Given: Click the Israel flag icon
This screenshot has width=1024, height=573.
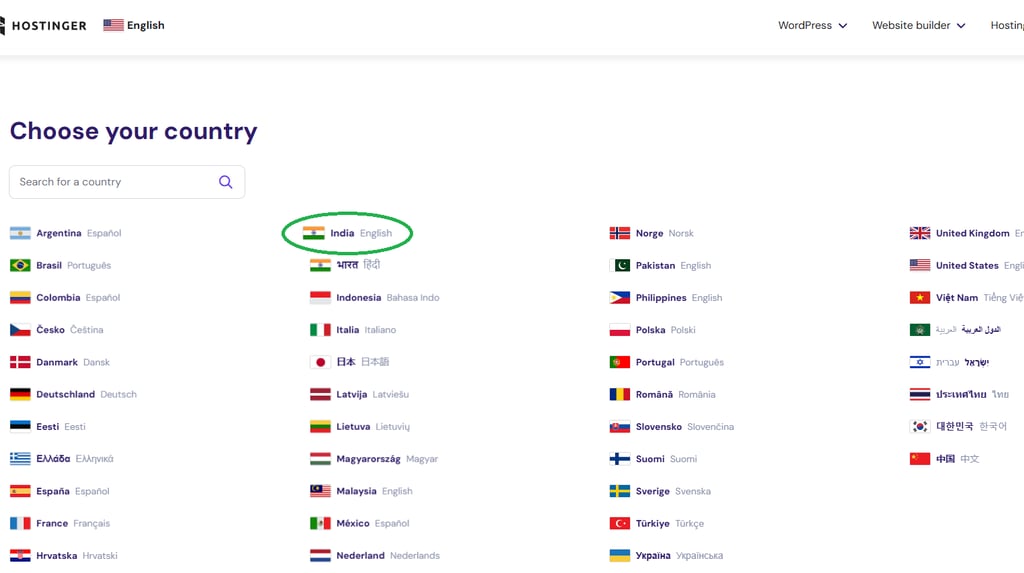Looking at the screenshot, I should [x=920, y=362].
